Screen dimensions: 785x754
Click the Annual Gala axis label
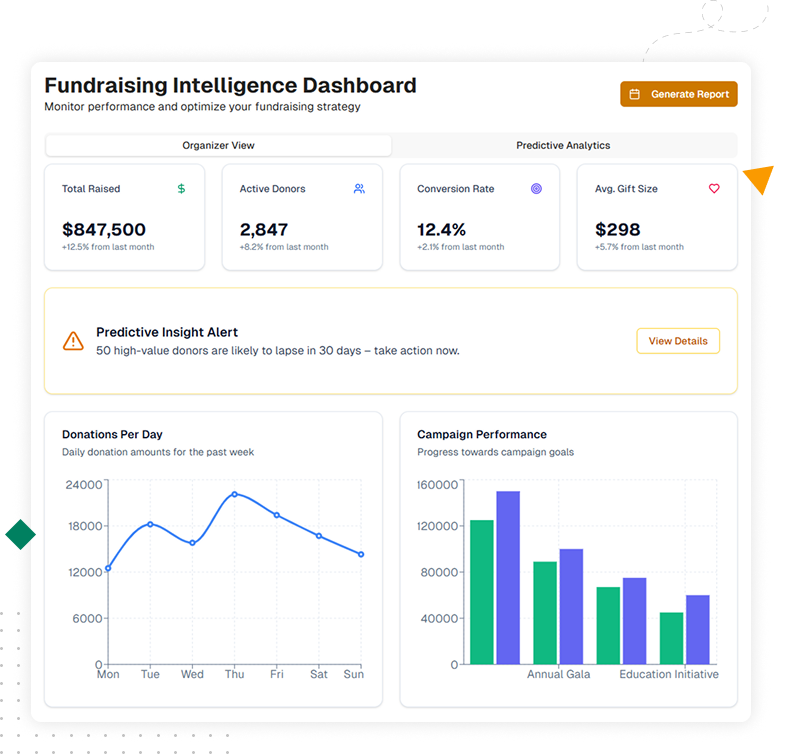558,674
